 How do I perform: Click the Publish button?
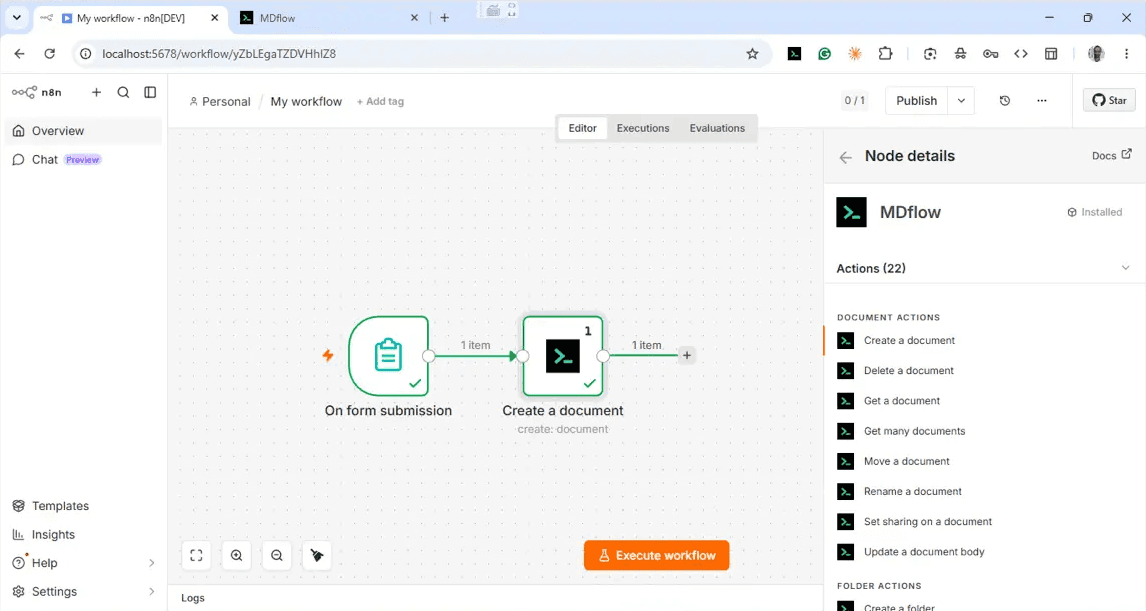coord(917,101)
